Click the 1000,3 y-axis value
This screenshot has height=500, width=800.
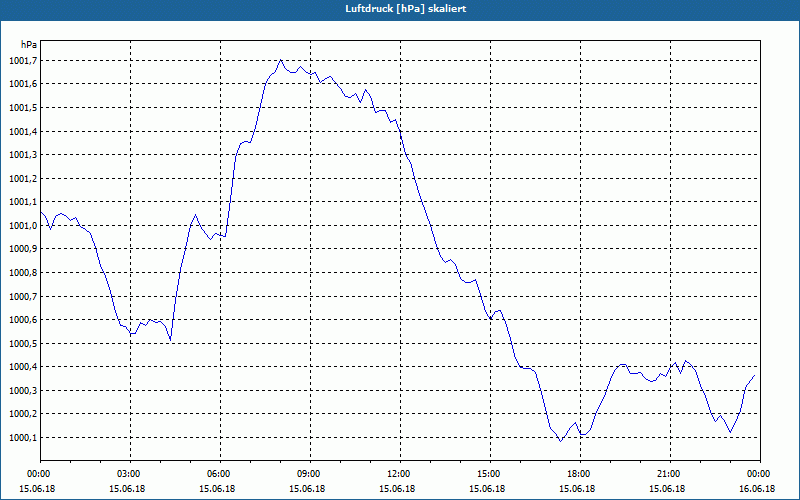23,391
